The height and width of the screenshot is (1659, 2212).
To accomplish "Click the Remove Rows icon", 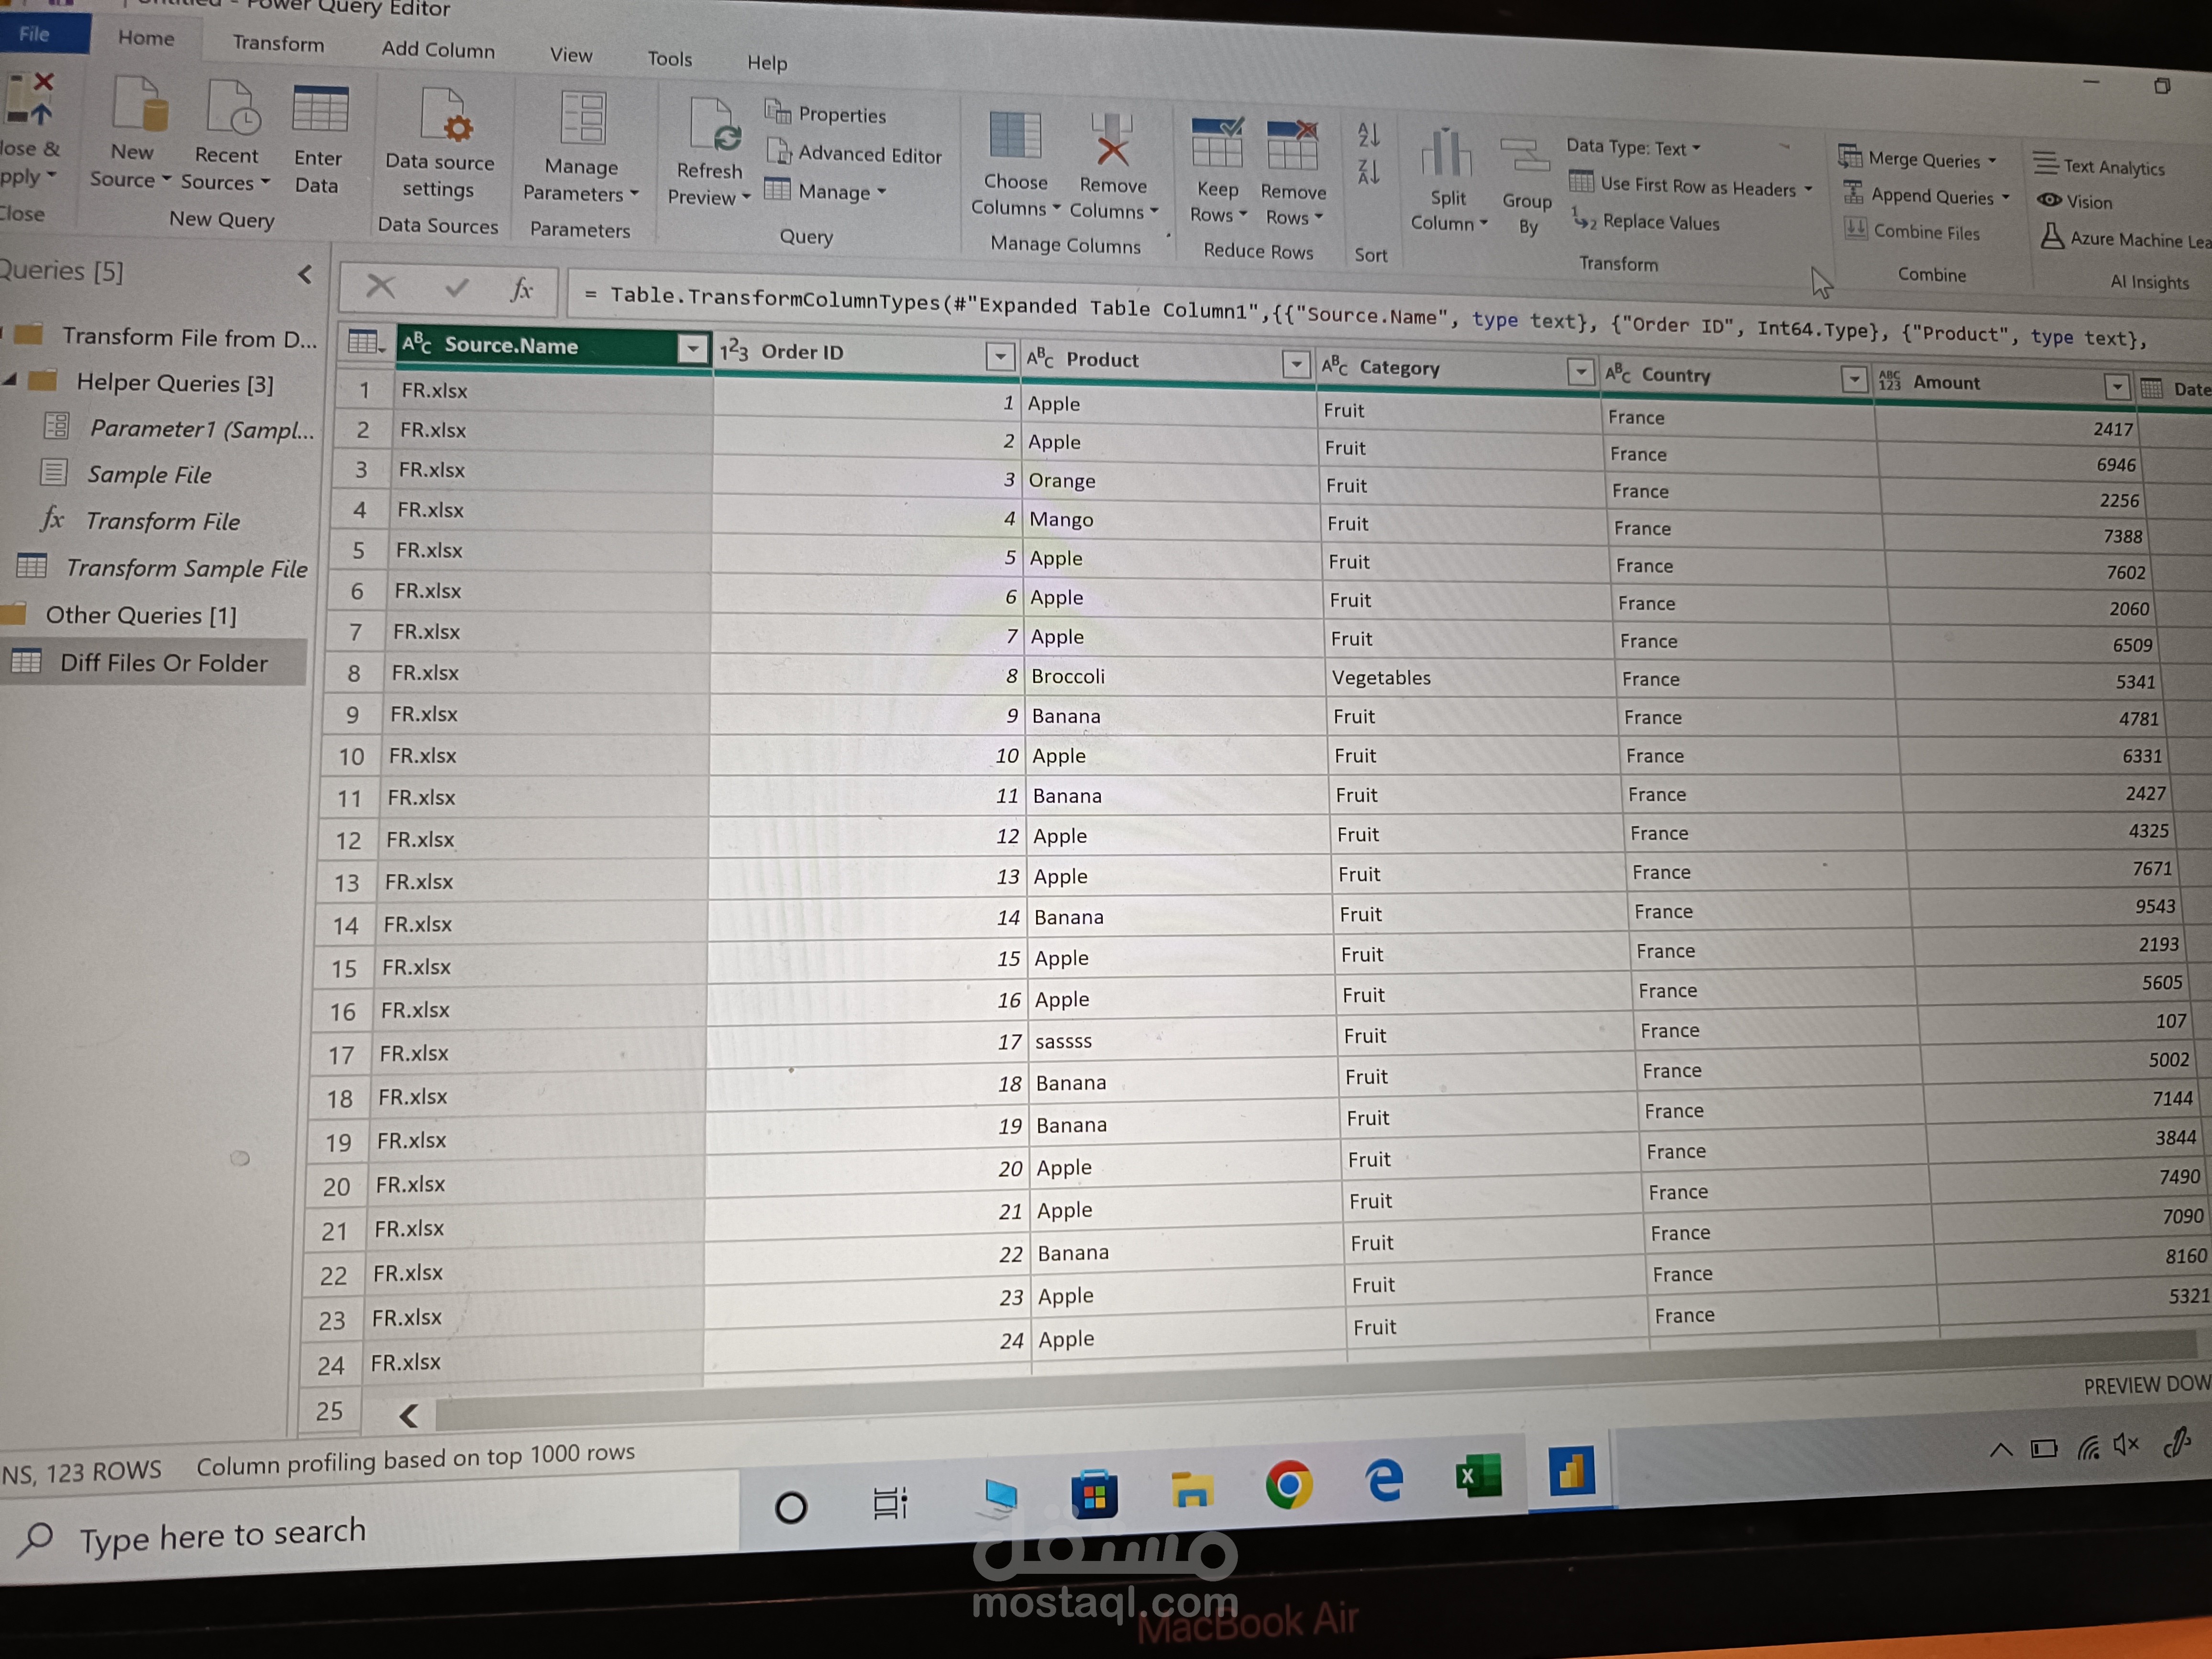I will click(x=1292, y=146).
